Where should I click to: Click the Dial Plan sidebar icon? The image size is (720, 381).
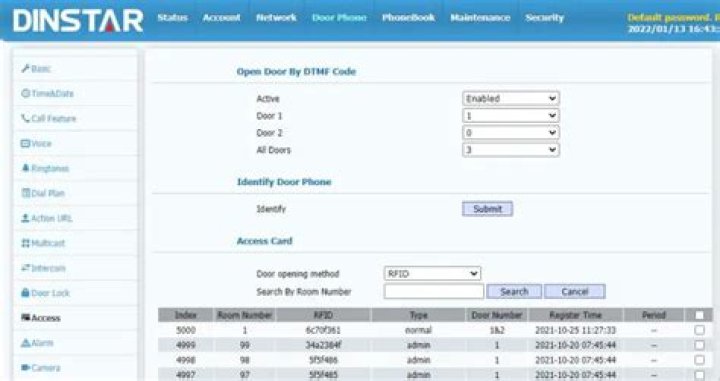point(26,193)
